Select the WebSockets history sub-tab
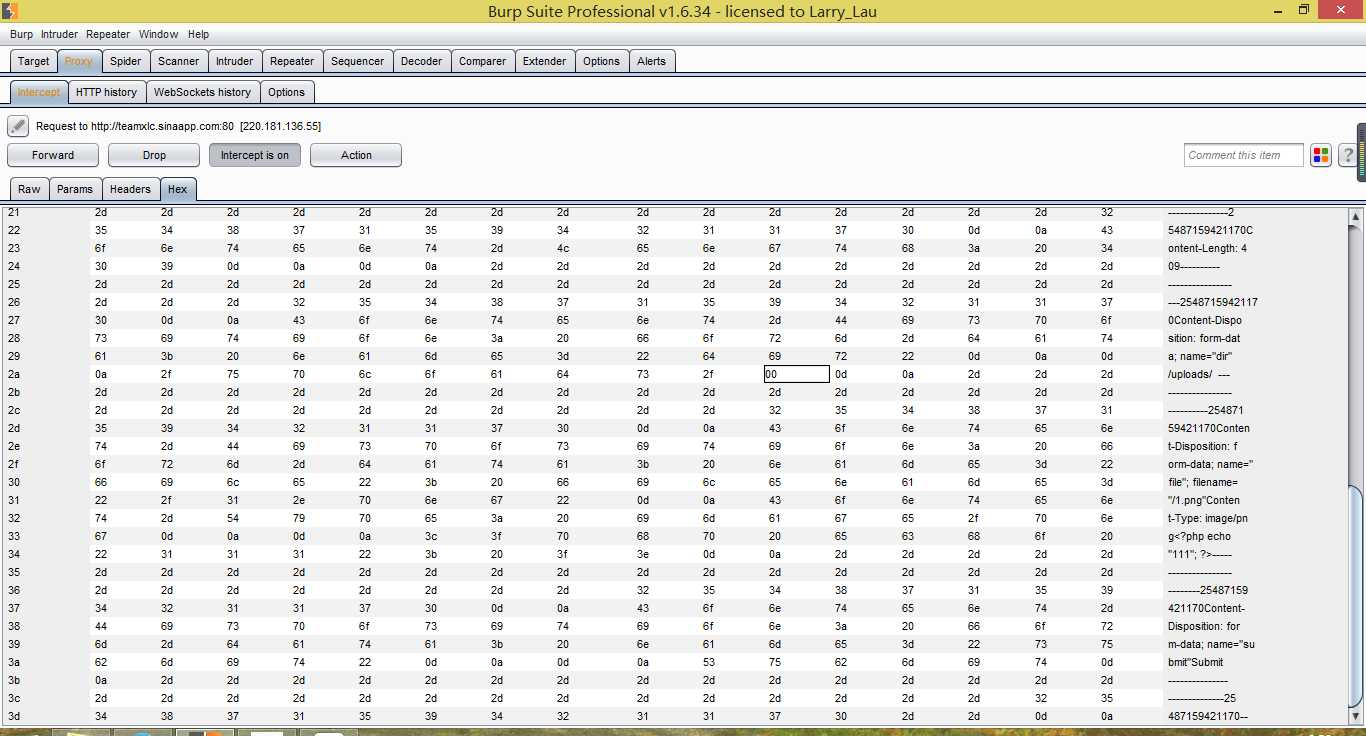1366x736 pixels. click(x=202, y=92)
